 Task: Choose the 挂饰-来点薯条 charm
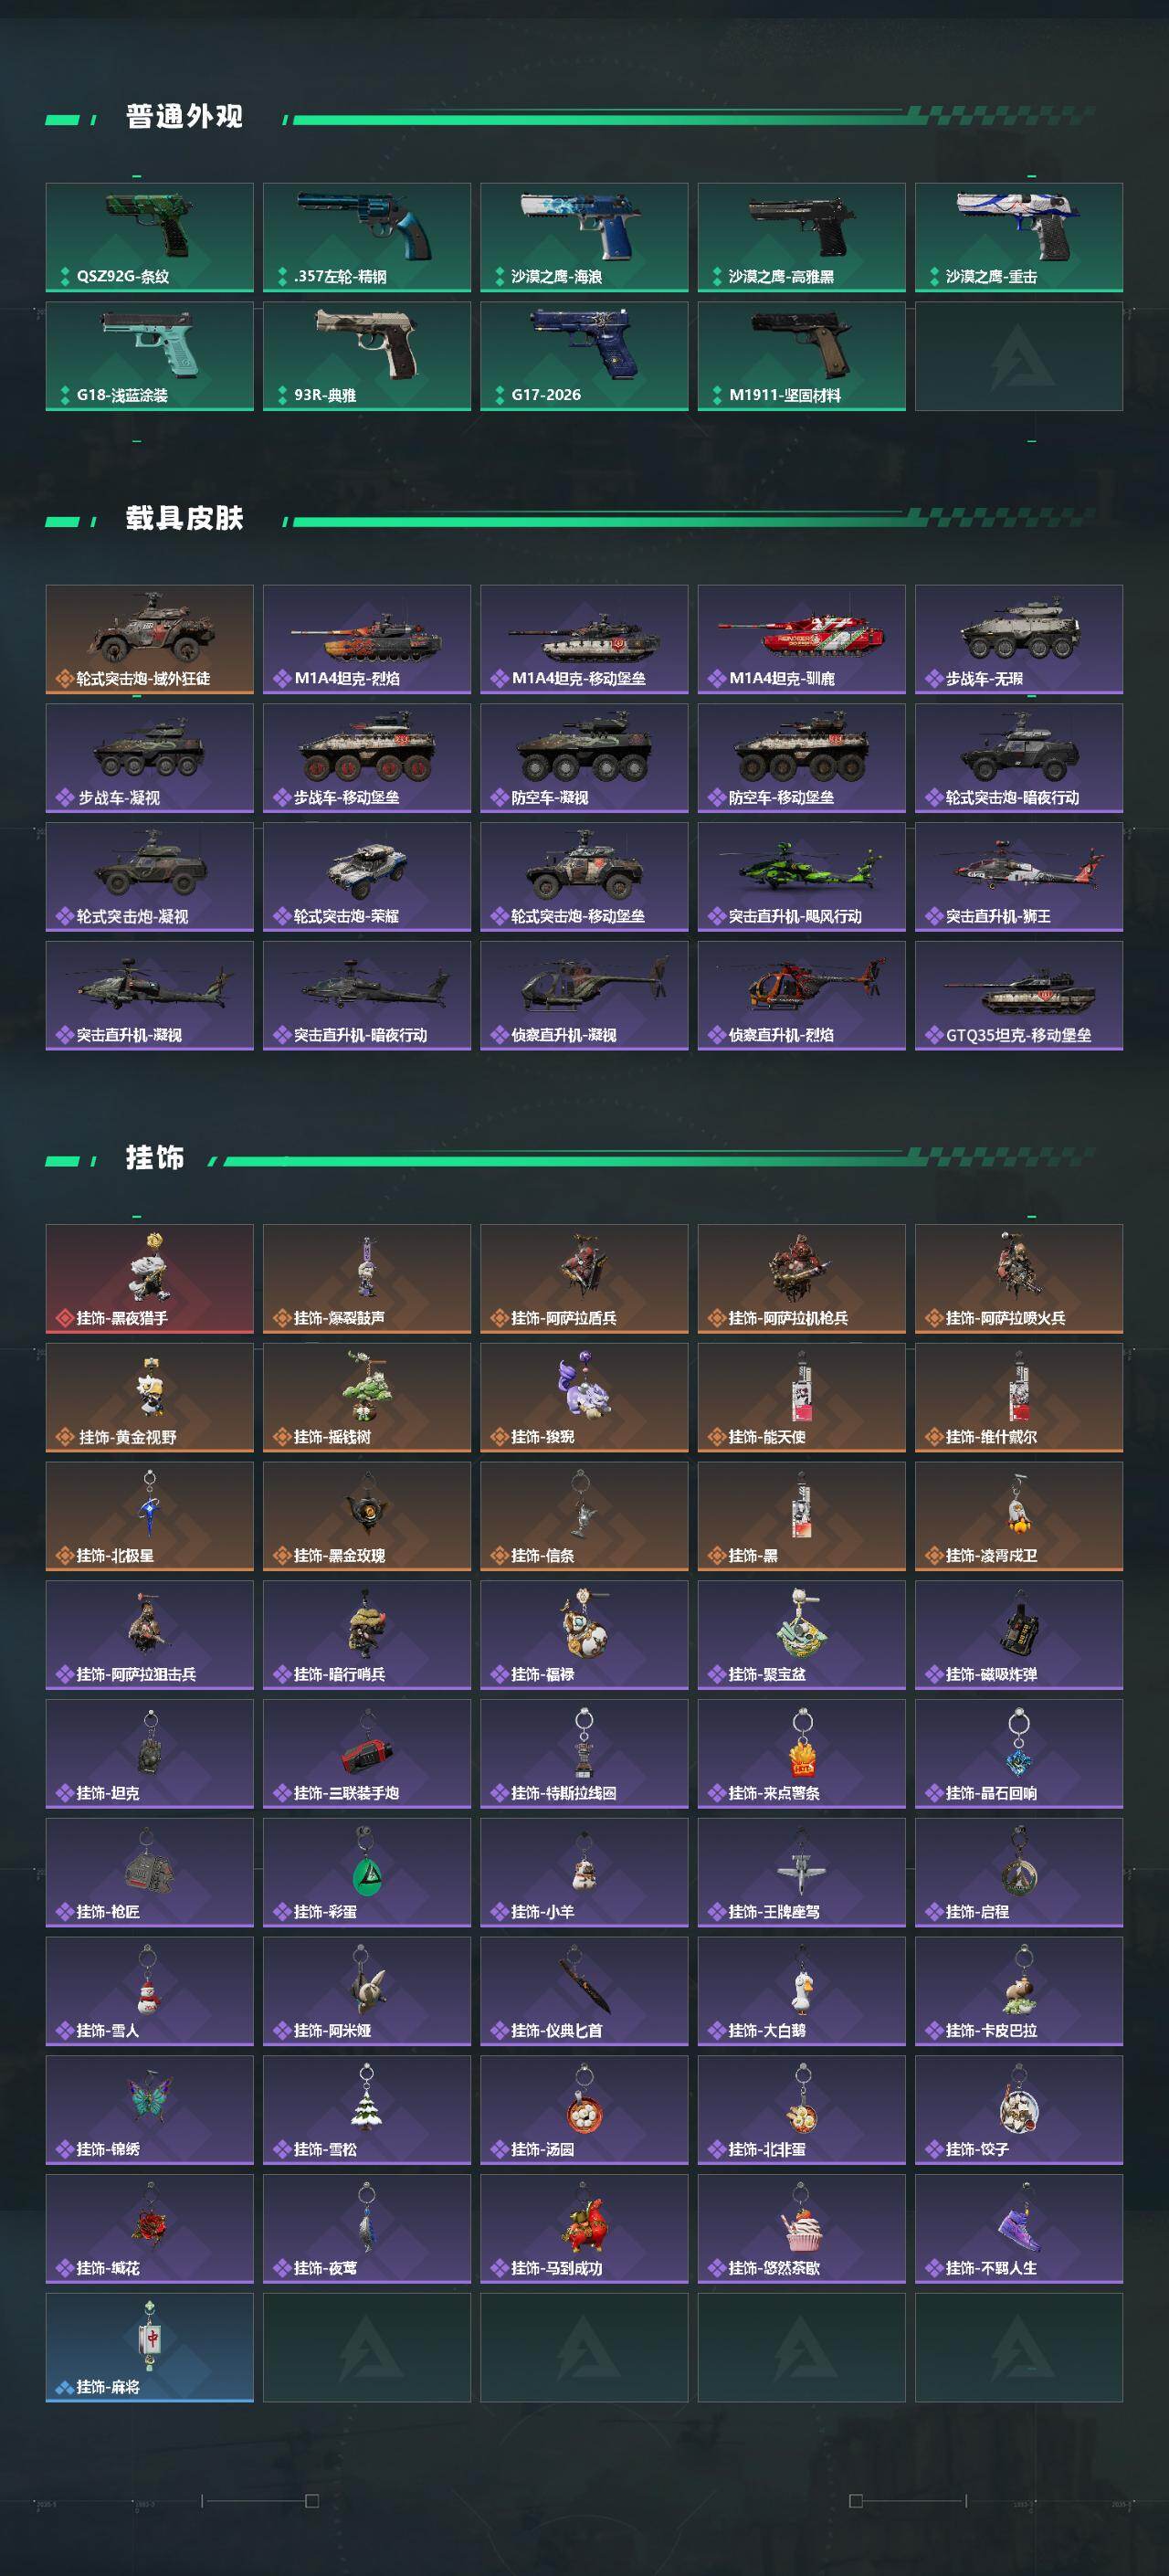coord(802,1754)
